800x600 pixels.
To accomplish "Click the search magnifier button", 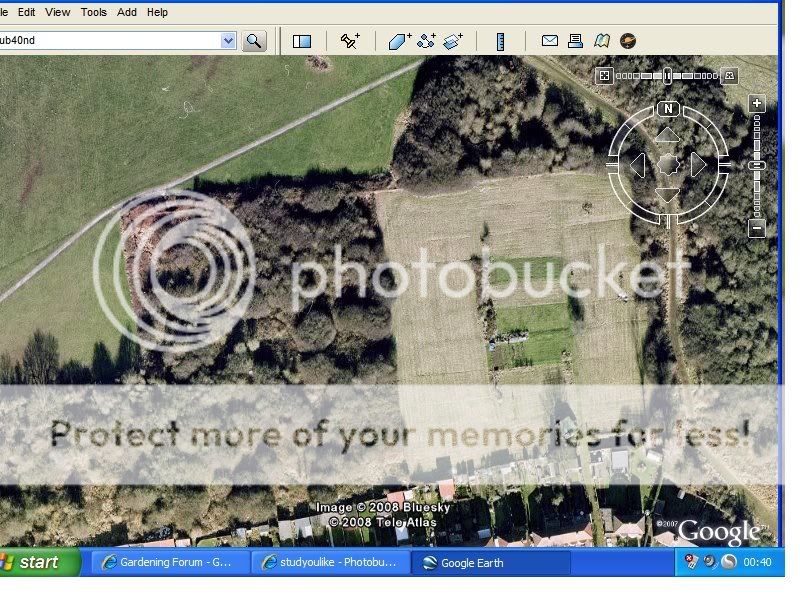I will 254,41.
